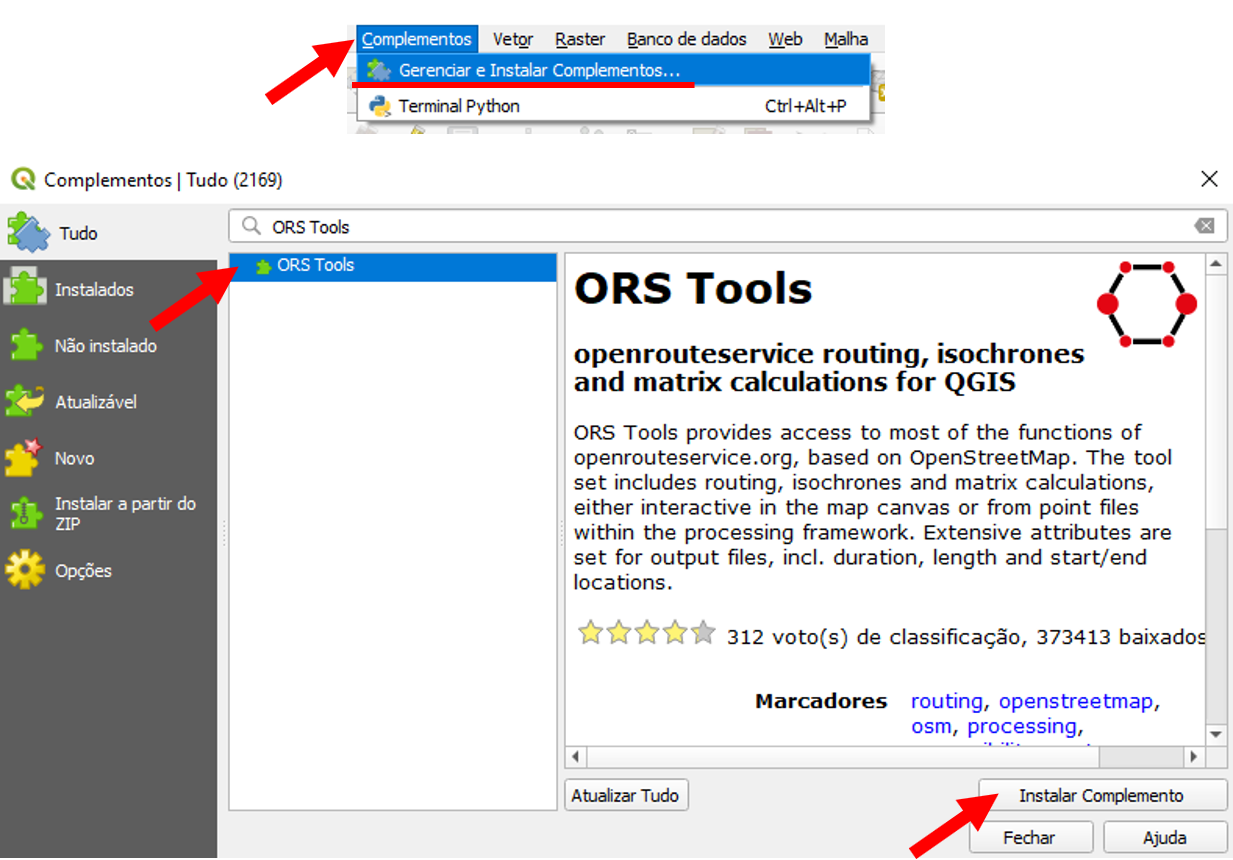Open the Tudo plugins category icon
The width and height of the screenshot is (1233, 860).
[x=28, y=232]
